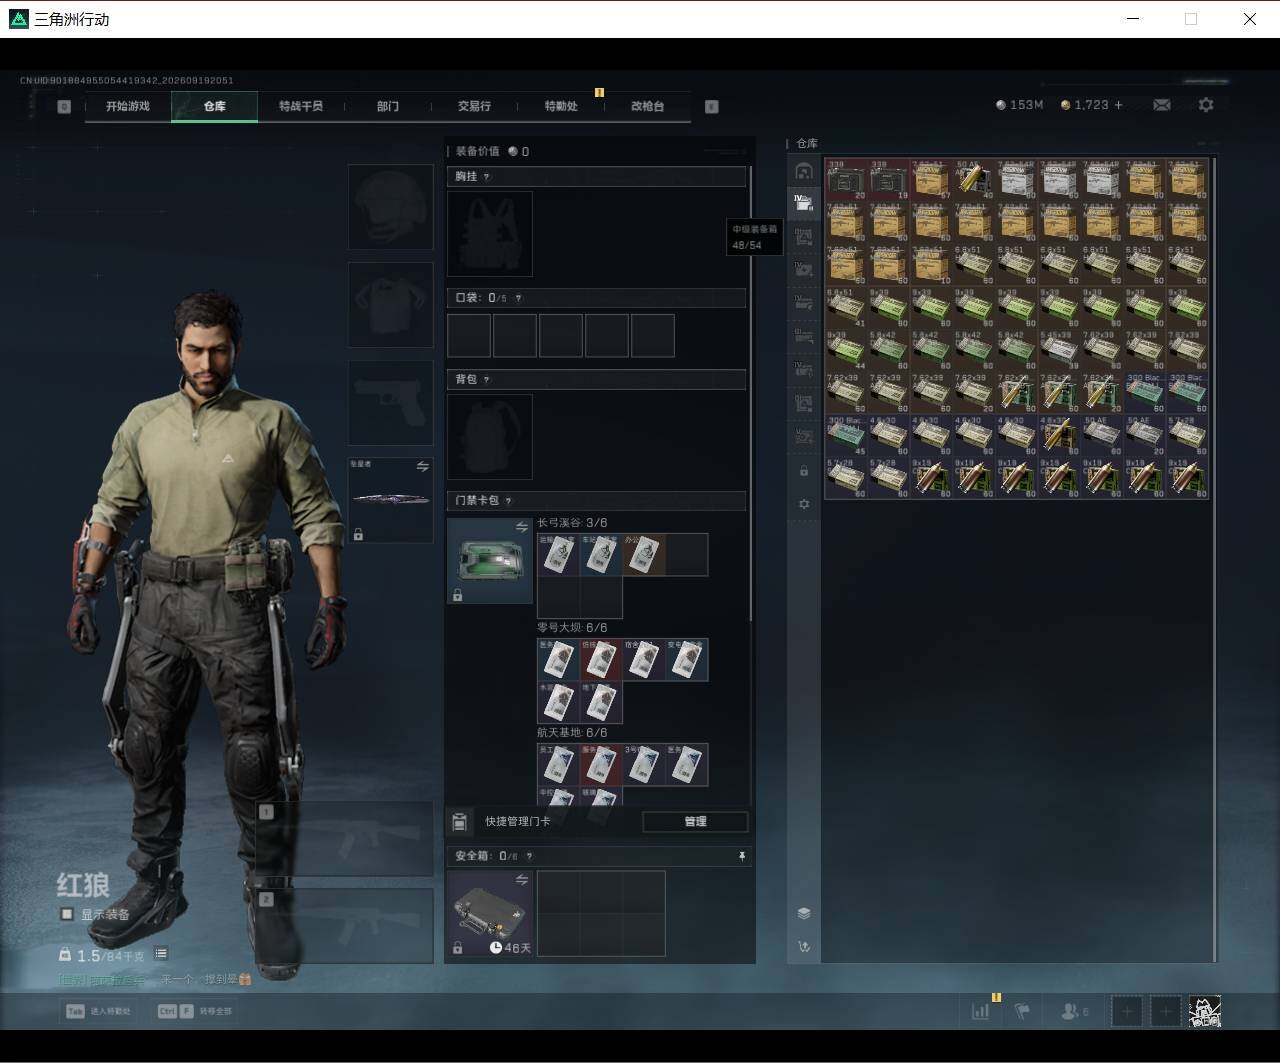Select 300 Blackout ammo box, count 45
Viewport: 1280px width, 1063px height.
click(x=846, y=434)
